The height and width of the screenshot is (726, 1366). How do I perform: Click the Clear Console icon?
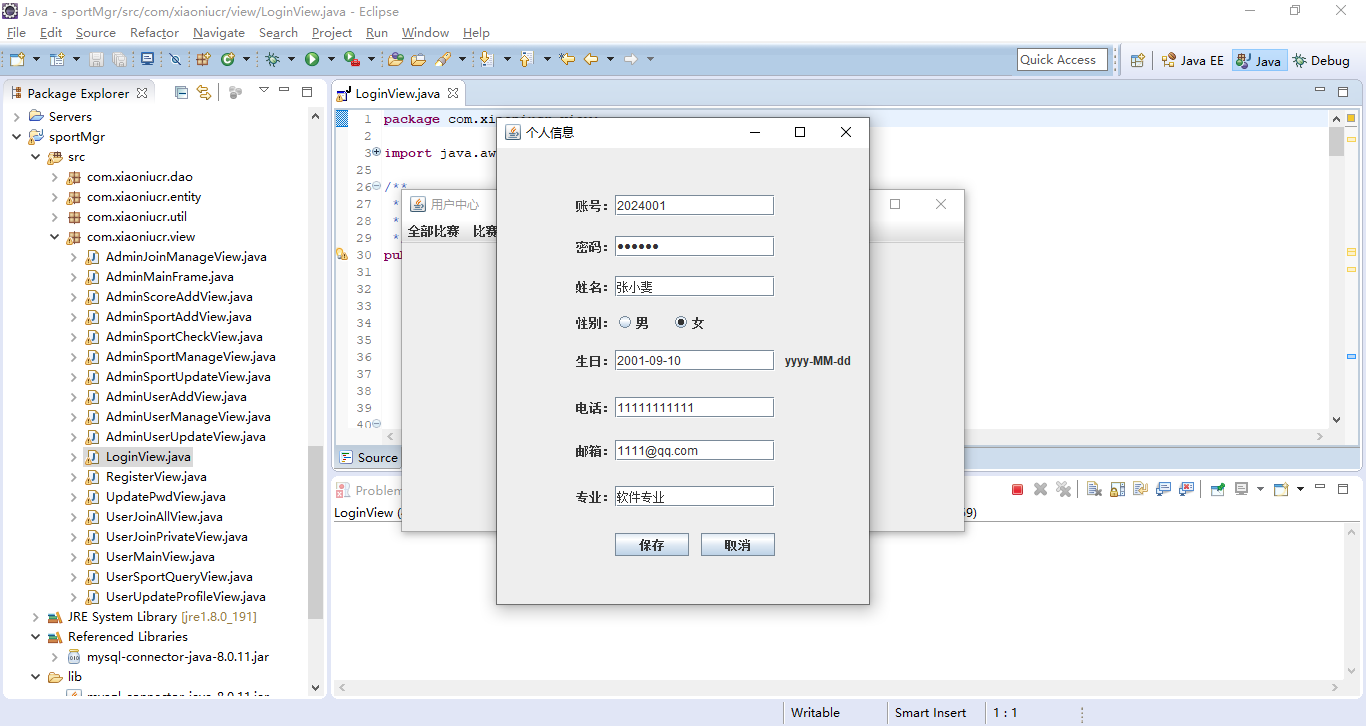point(1094,490)
